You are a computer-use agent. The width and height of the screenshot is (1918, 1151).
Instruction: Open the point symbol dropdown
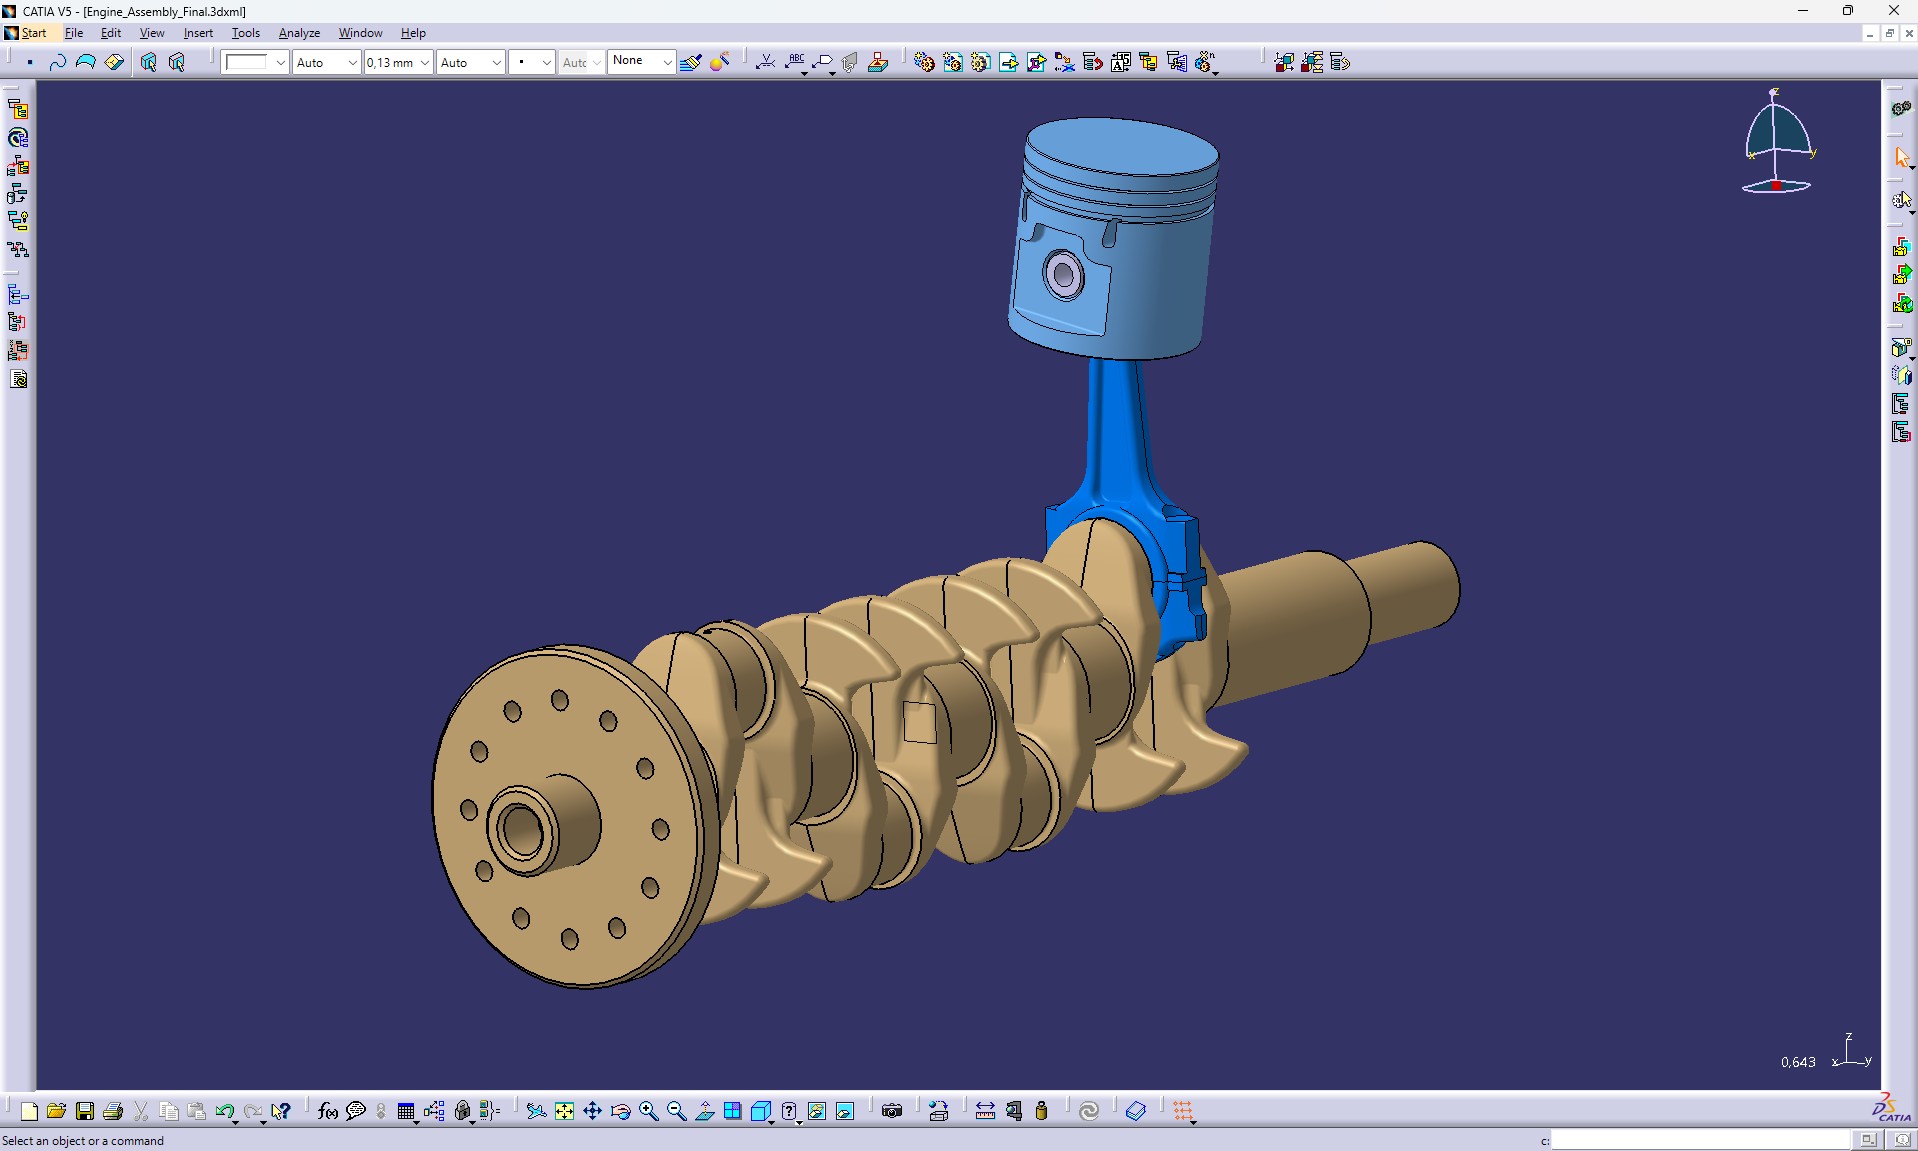(x=546, y=62)
